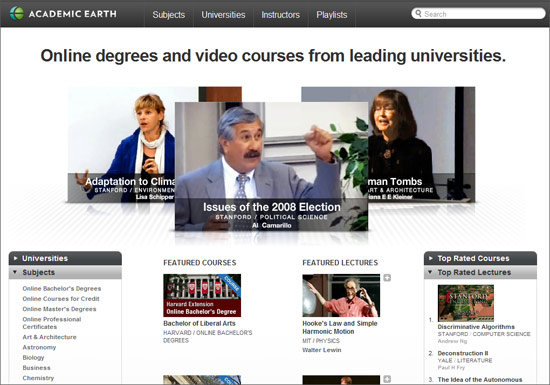Viewport: 550px width, 385px height.
Task: Open The Idea of the Autonomous lecture
Action: [x=479, y=380]
